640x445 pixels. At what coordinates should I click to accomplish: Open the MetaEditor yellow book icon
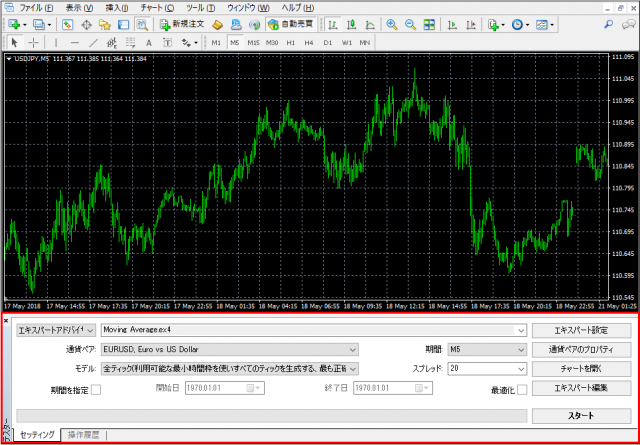click(x=218, y=24)
